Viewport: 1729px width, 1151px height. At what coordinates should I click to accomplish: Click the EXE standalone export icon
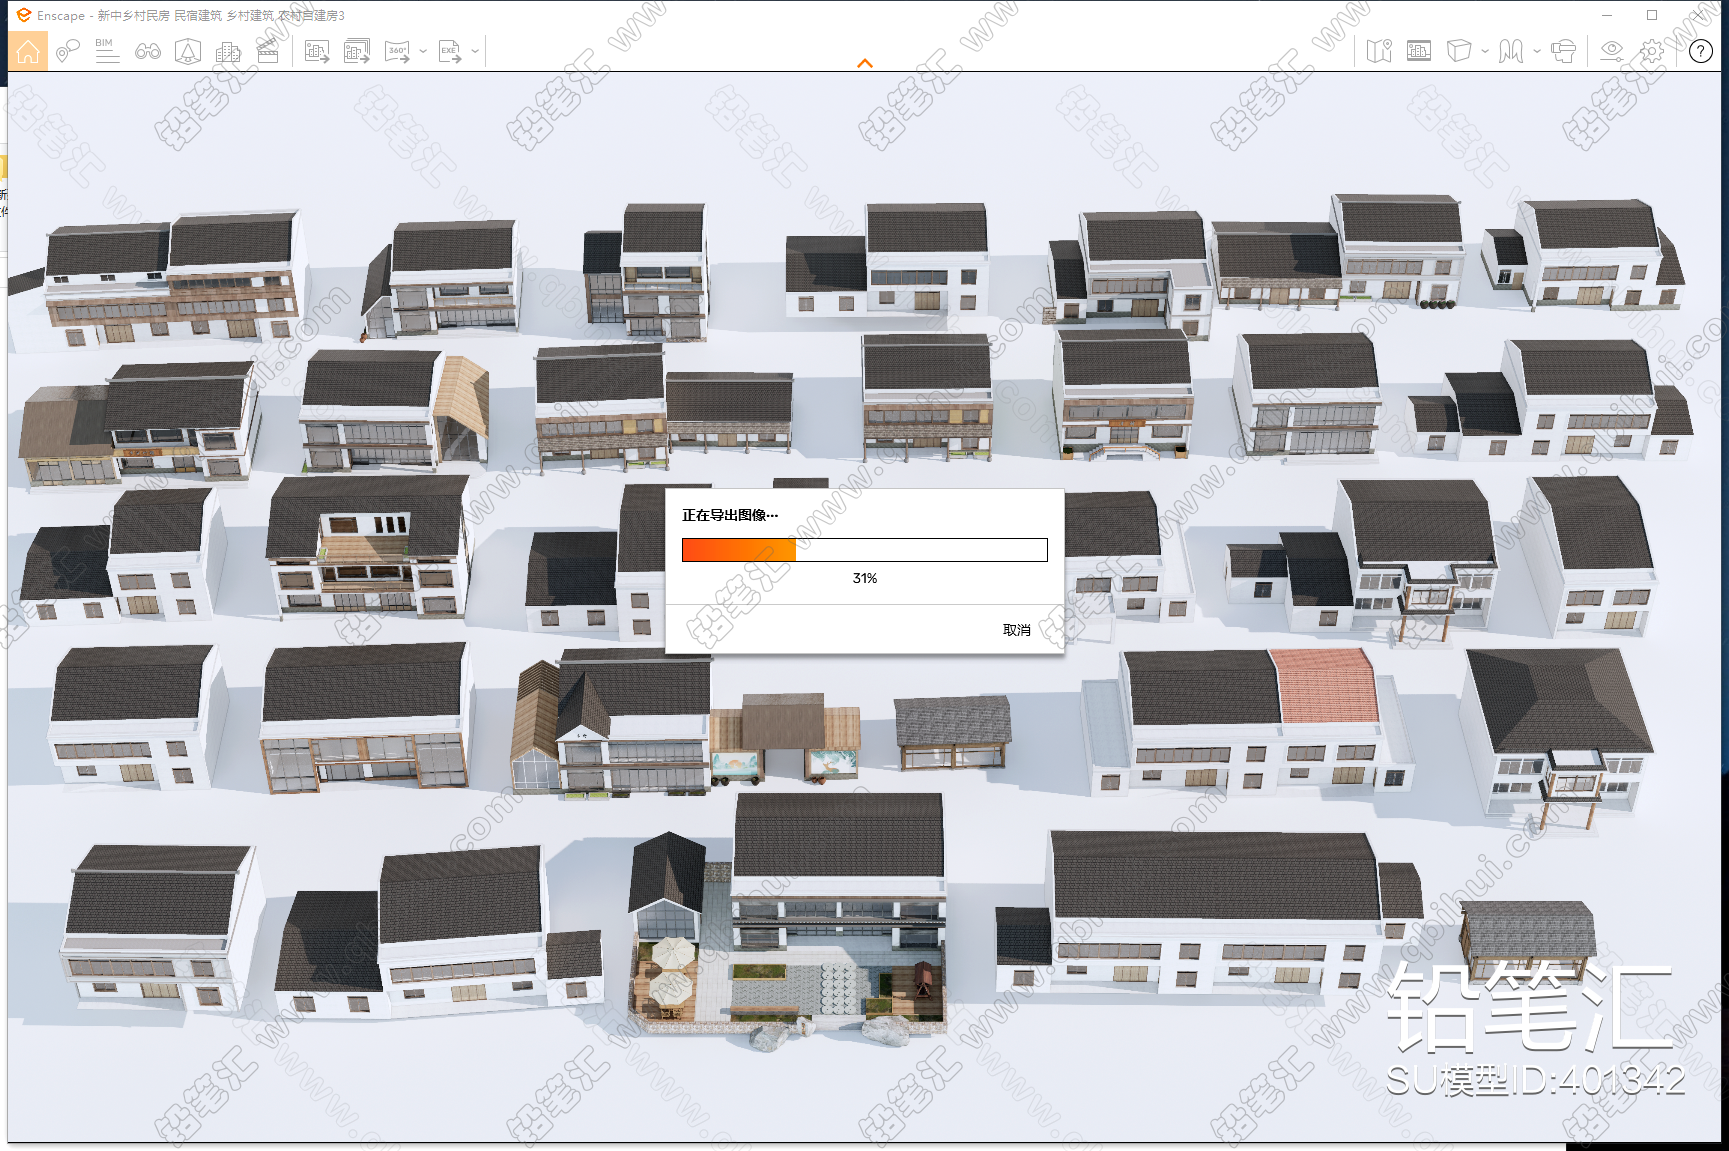point(450,51)
